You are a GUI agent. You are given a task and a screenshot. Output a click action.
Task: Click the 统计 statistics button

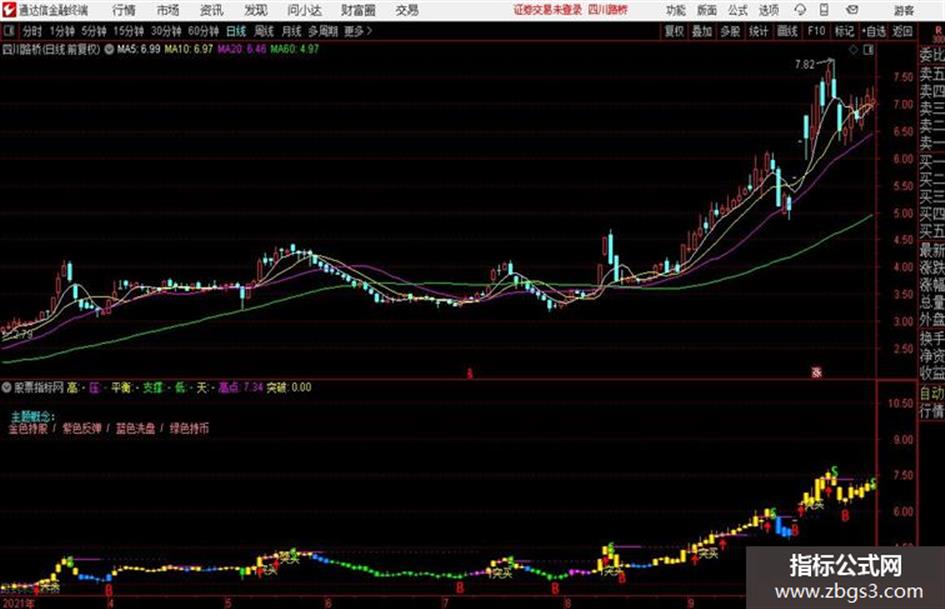click(x=759, y=31)
